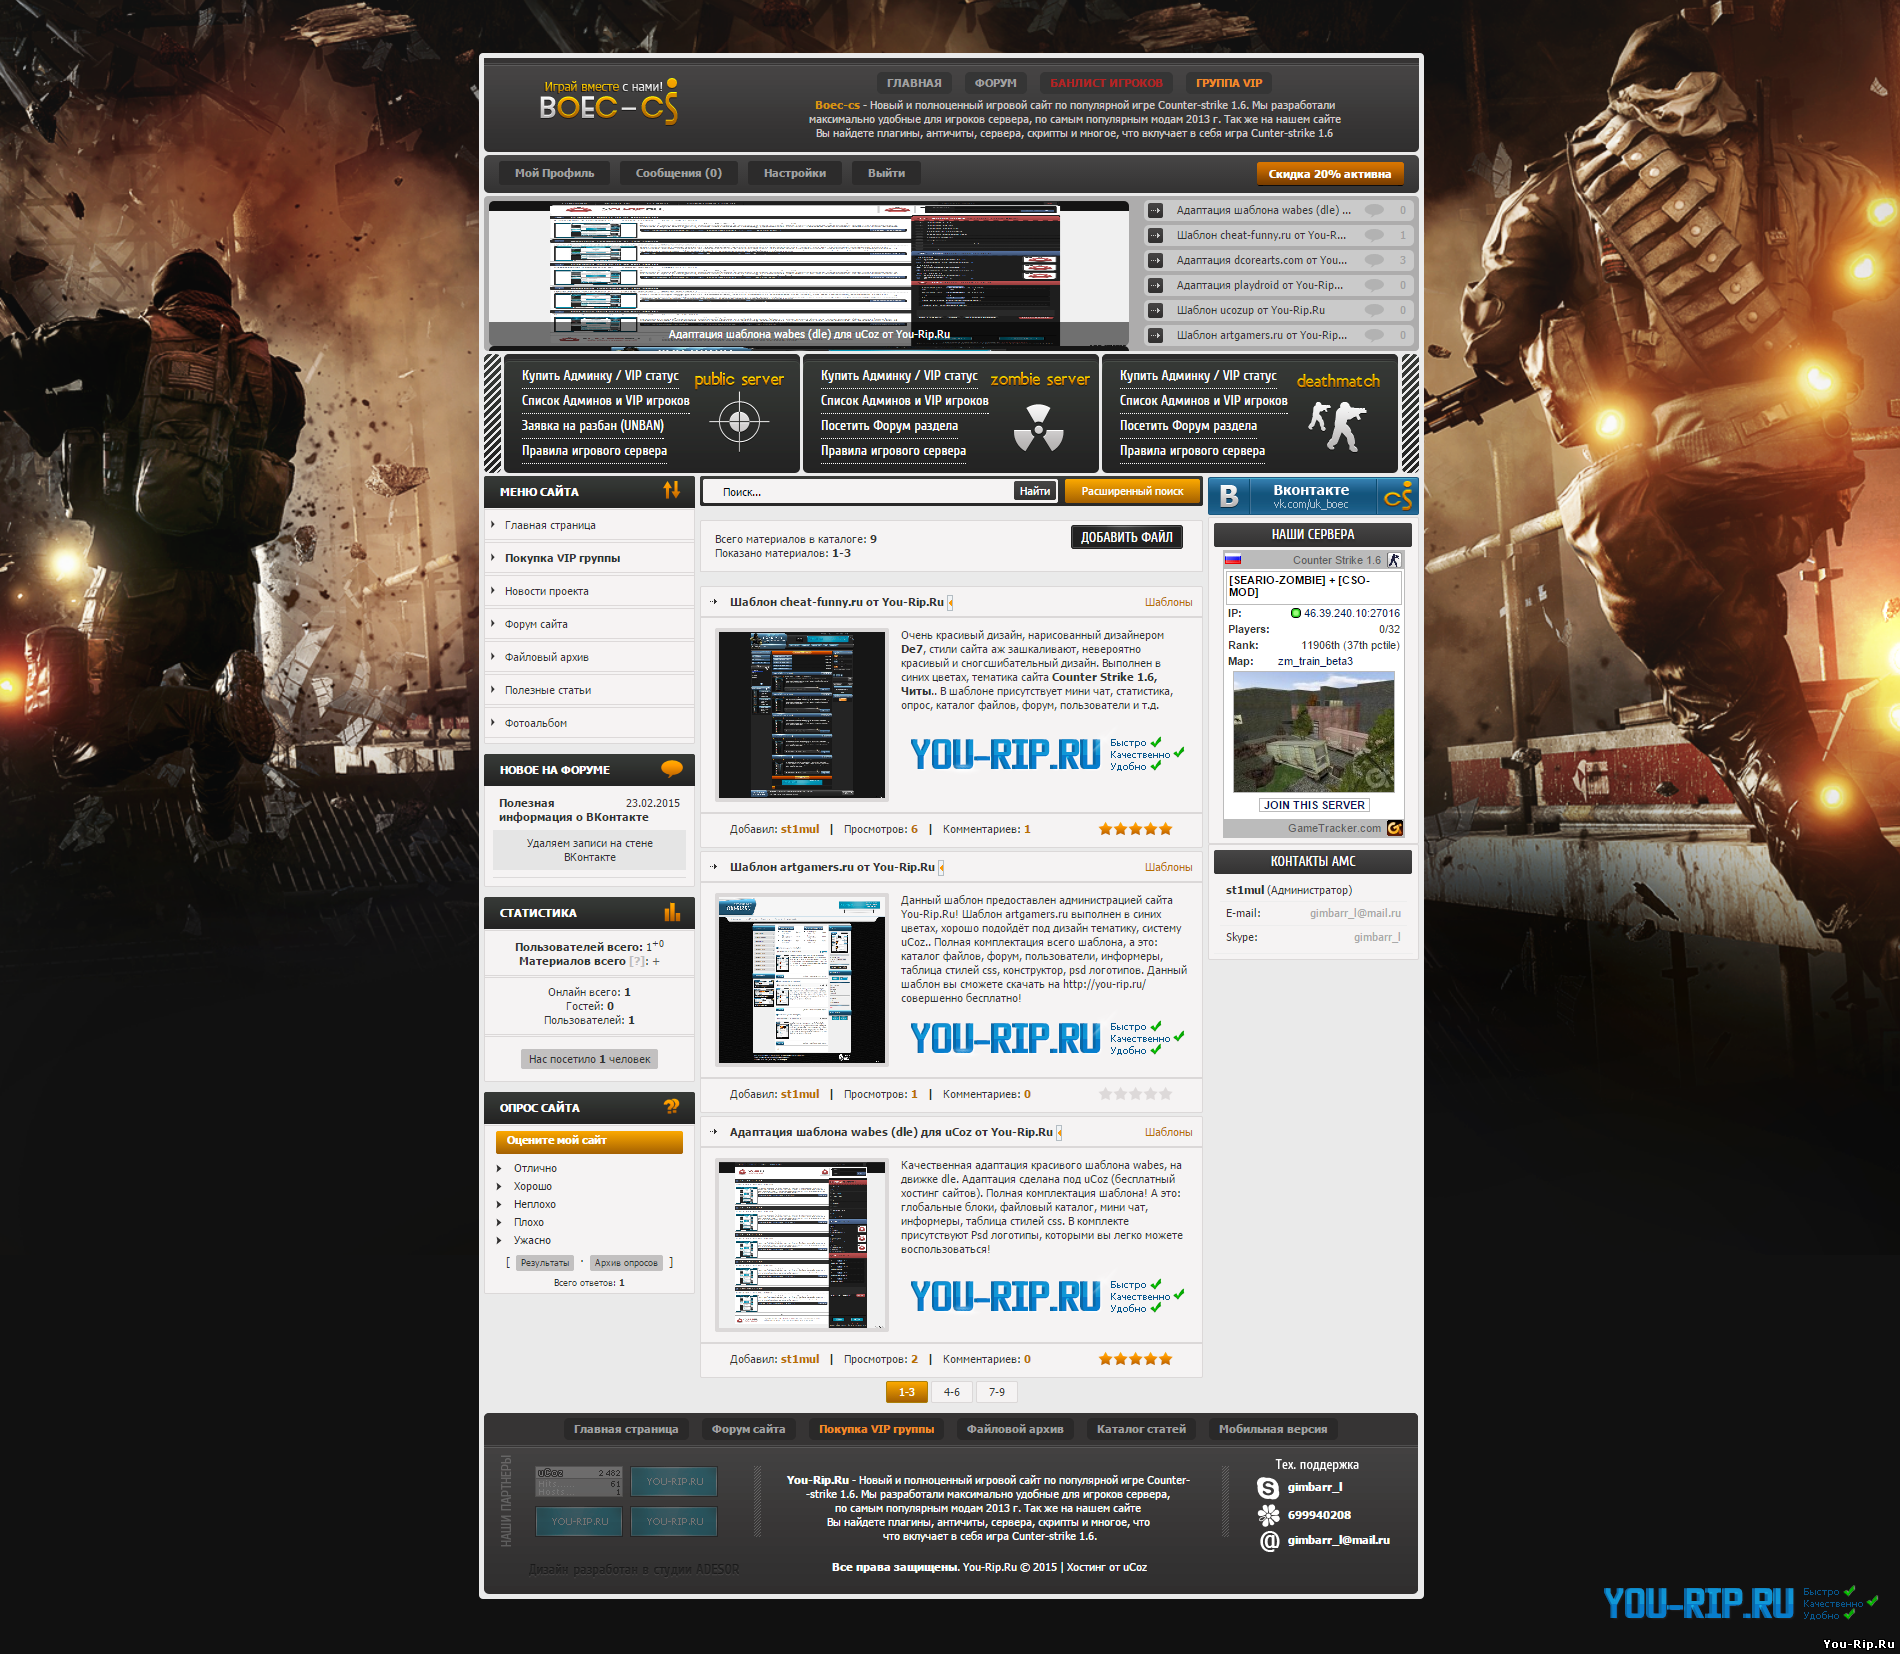
Task: Click the Найти search button
Action: (x=1035, y=491)
